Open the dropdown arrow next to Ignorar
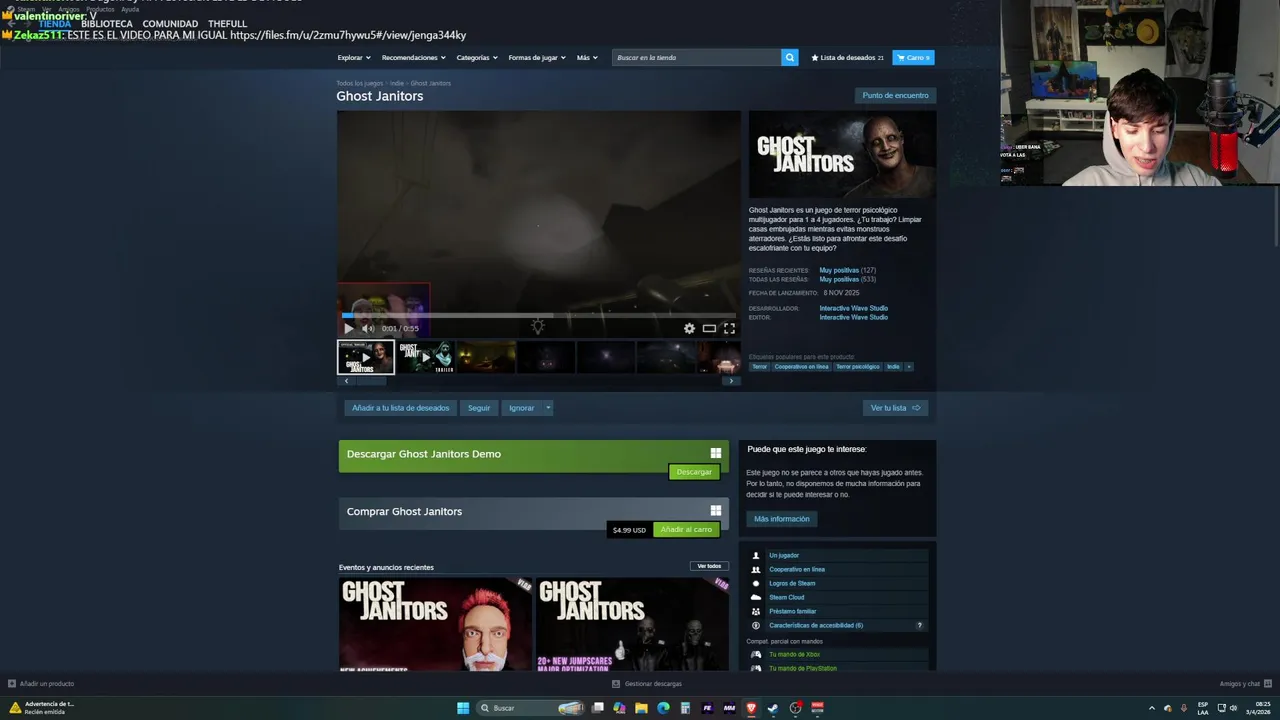The width and height of the screenshot is (1280, 720). pos(548,408)
